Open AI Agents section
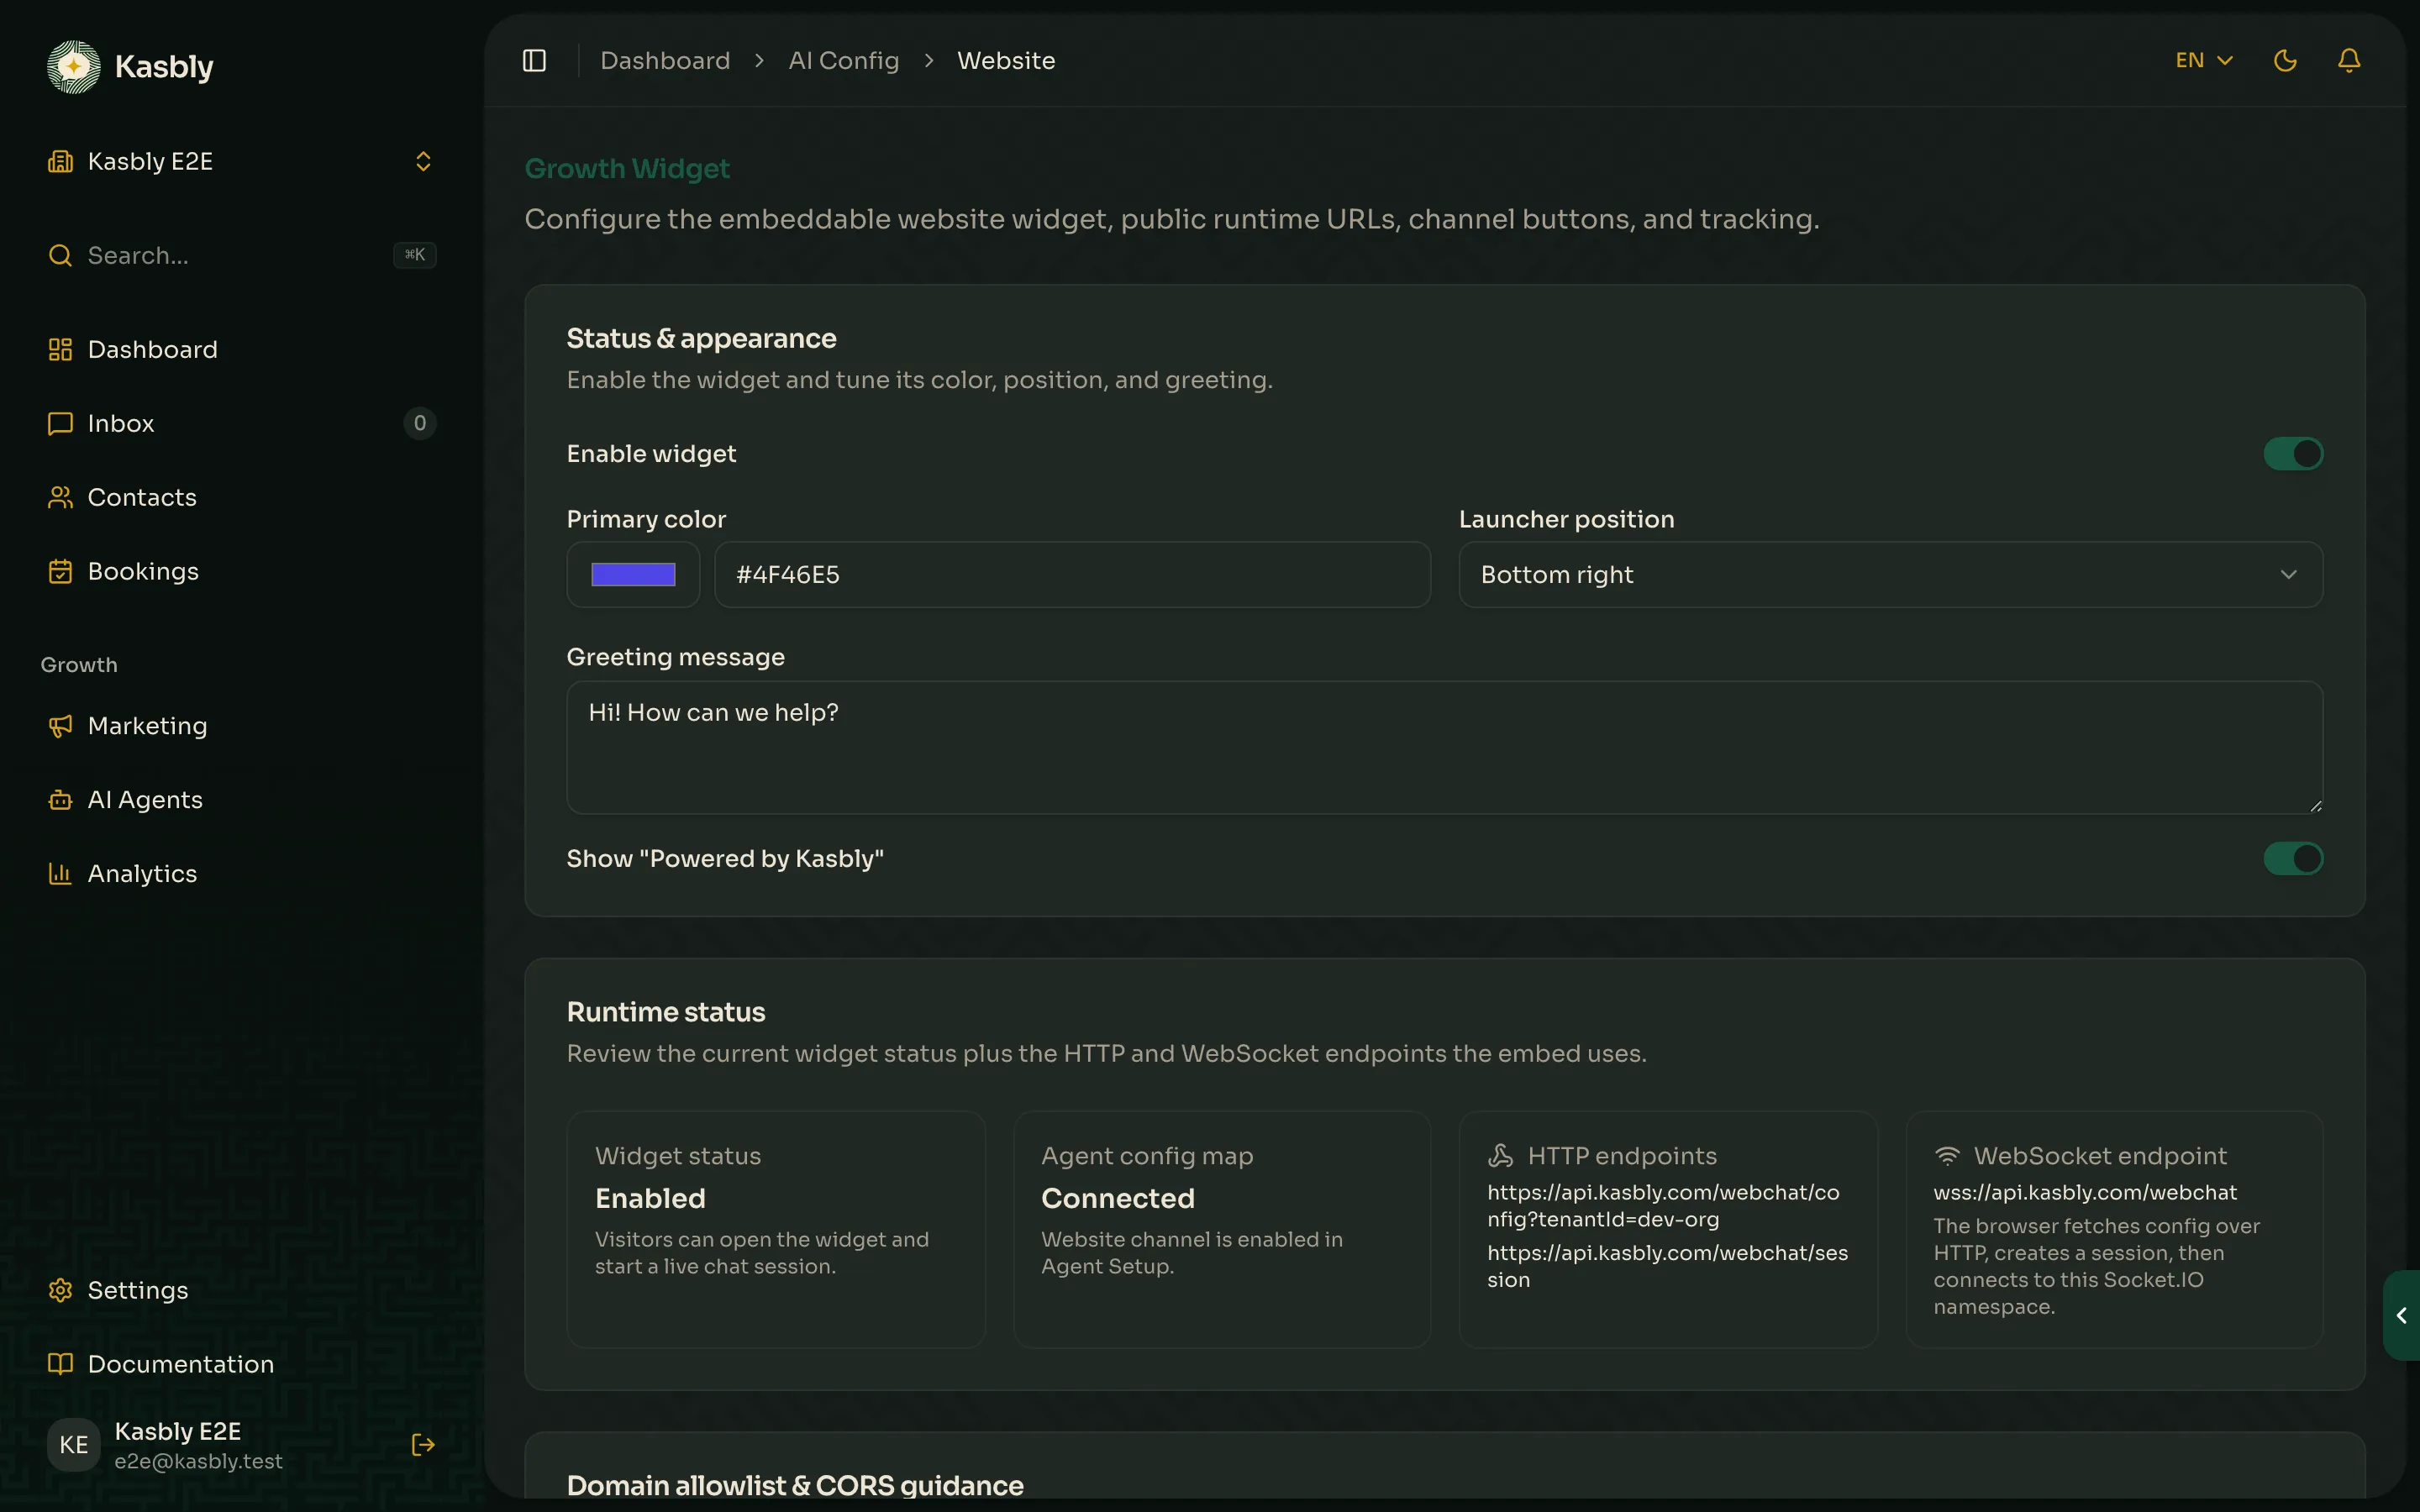Viewport: 2420px width, 1512px height. click(240, 800)
